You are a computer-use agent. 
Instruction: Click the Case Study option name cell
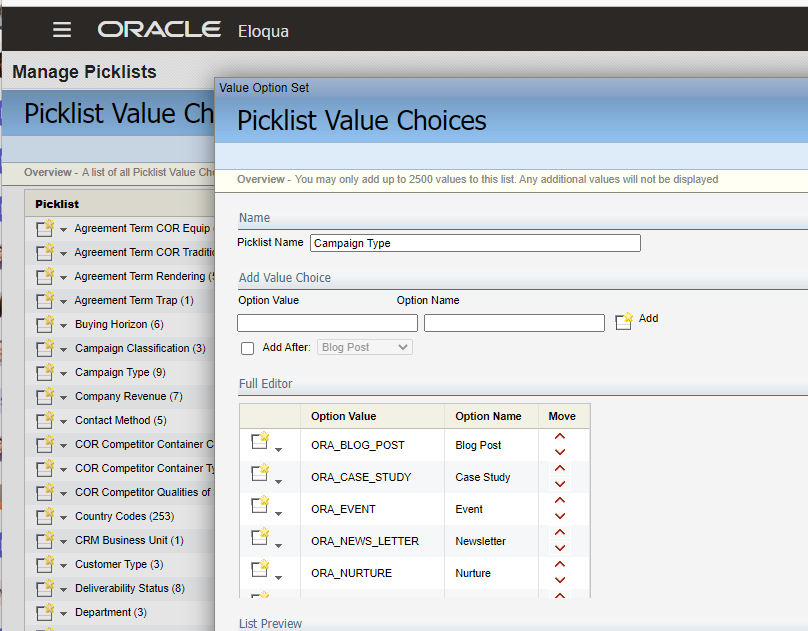point(482,477)
